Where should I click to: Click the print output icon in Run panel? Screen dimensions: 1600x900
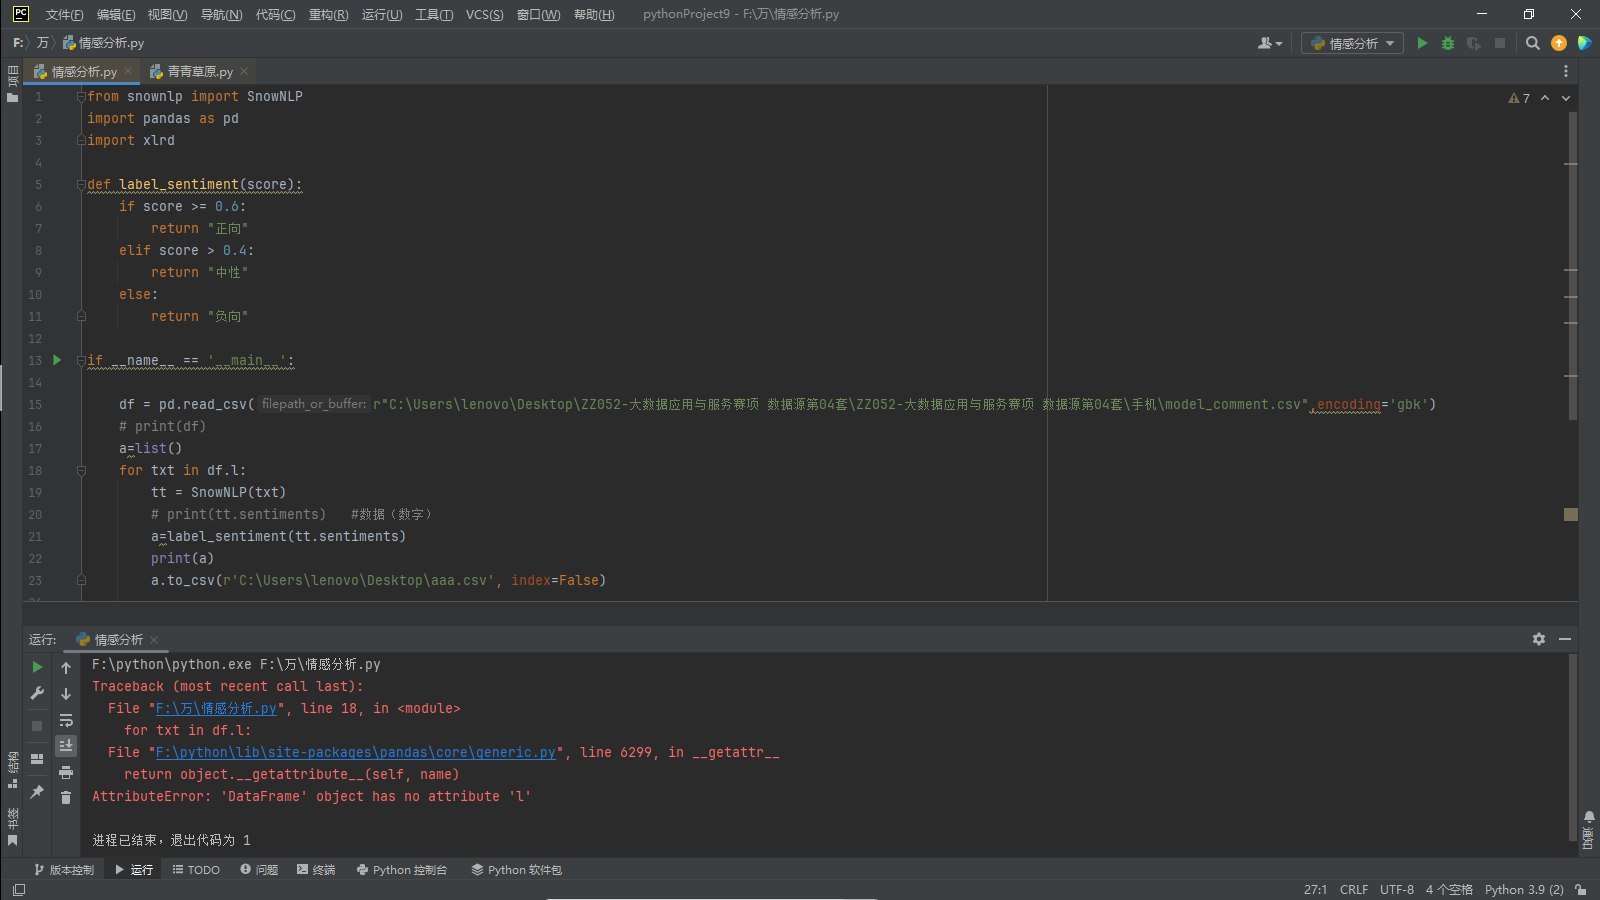pos(66,772)
